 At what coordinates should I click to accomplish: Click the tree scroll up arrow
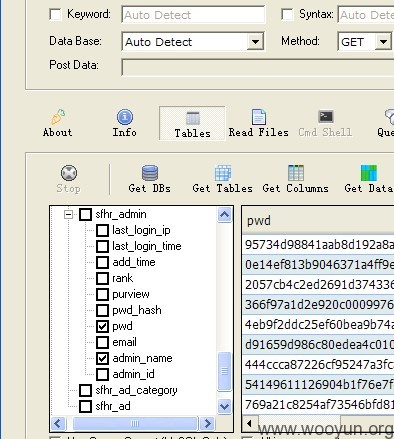[x=225, y=215]
